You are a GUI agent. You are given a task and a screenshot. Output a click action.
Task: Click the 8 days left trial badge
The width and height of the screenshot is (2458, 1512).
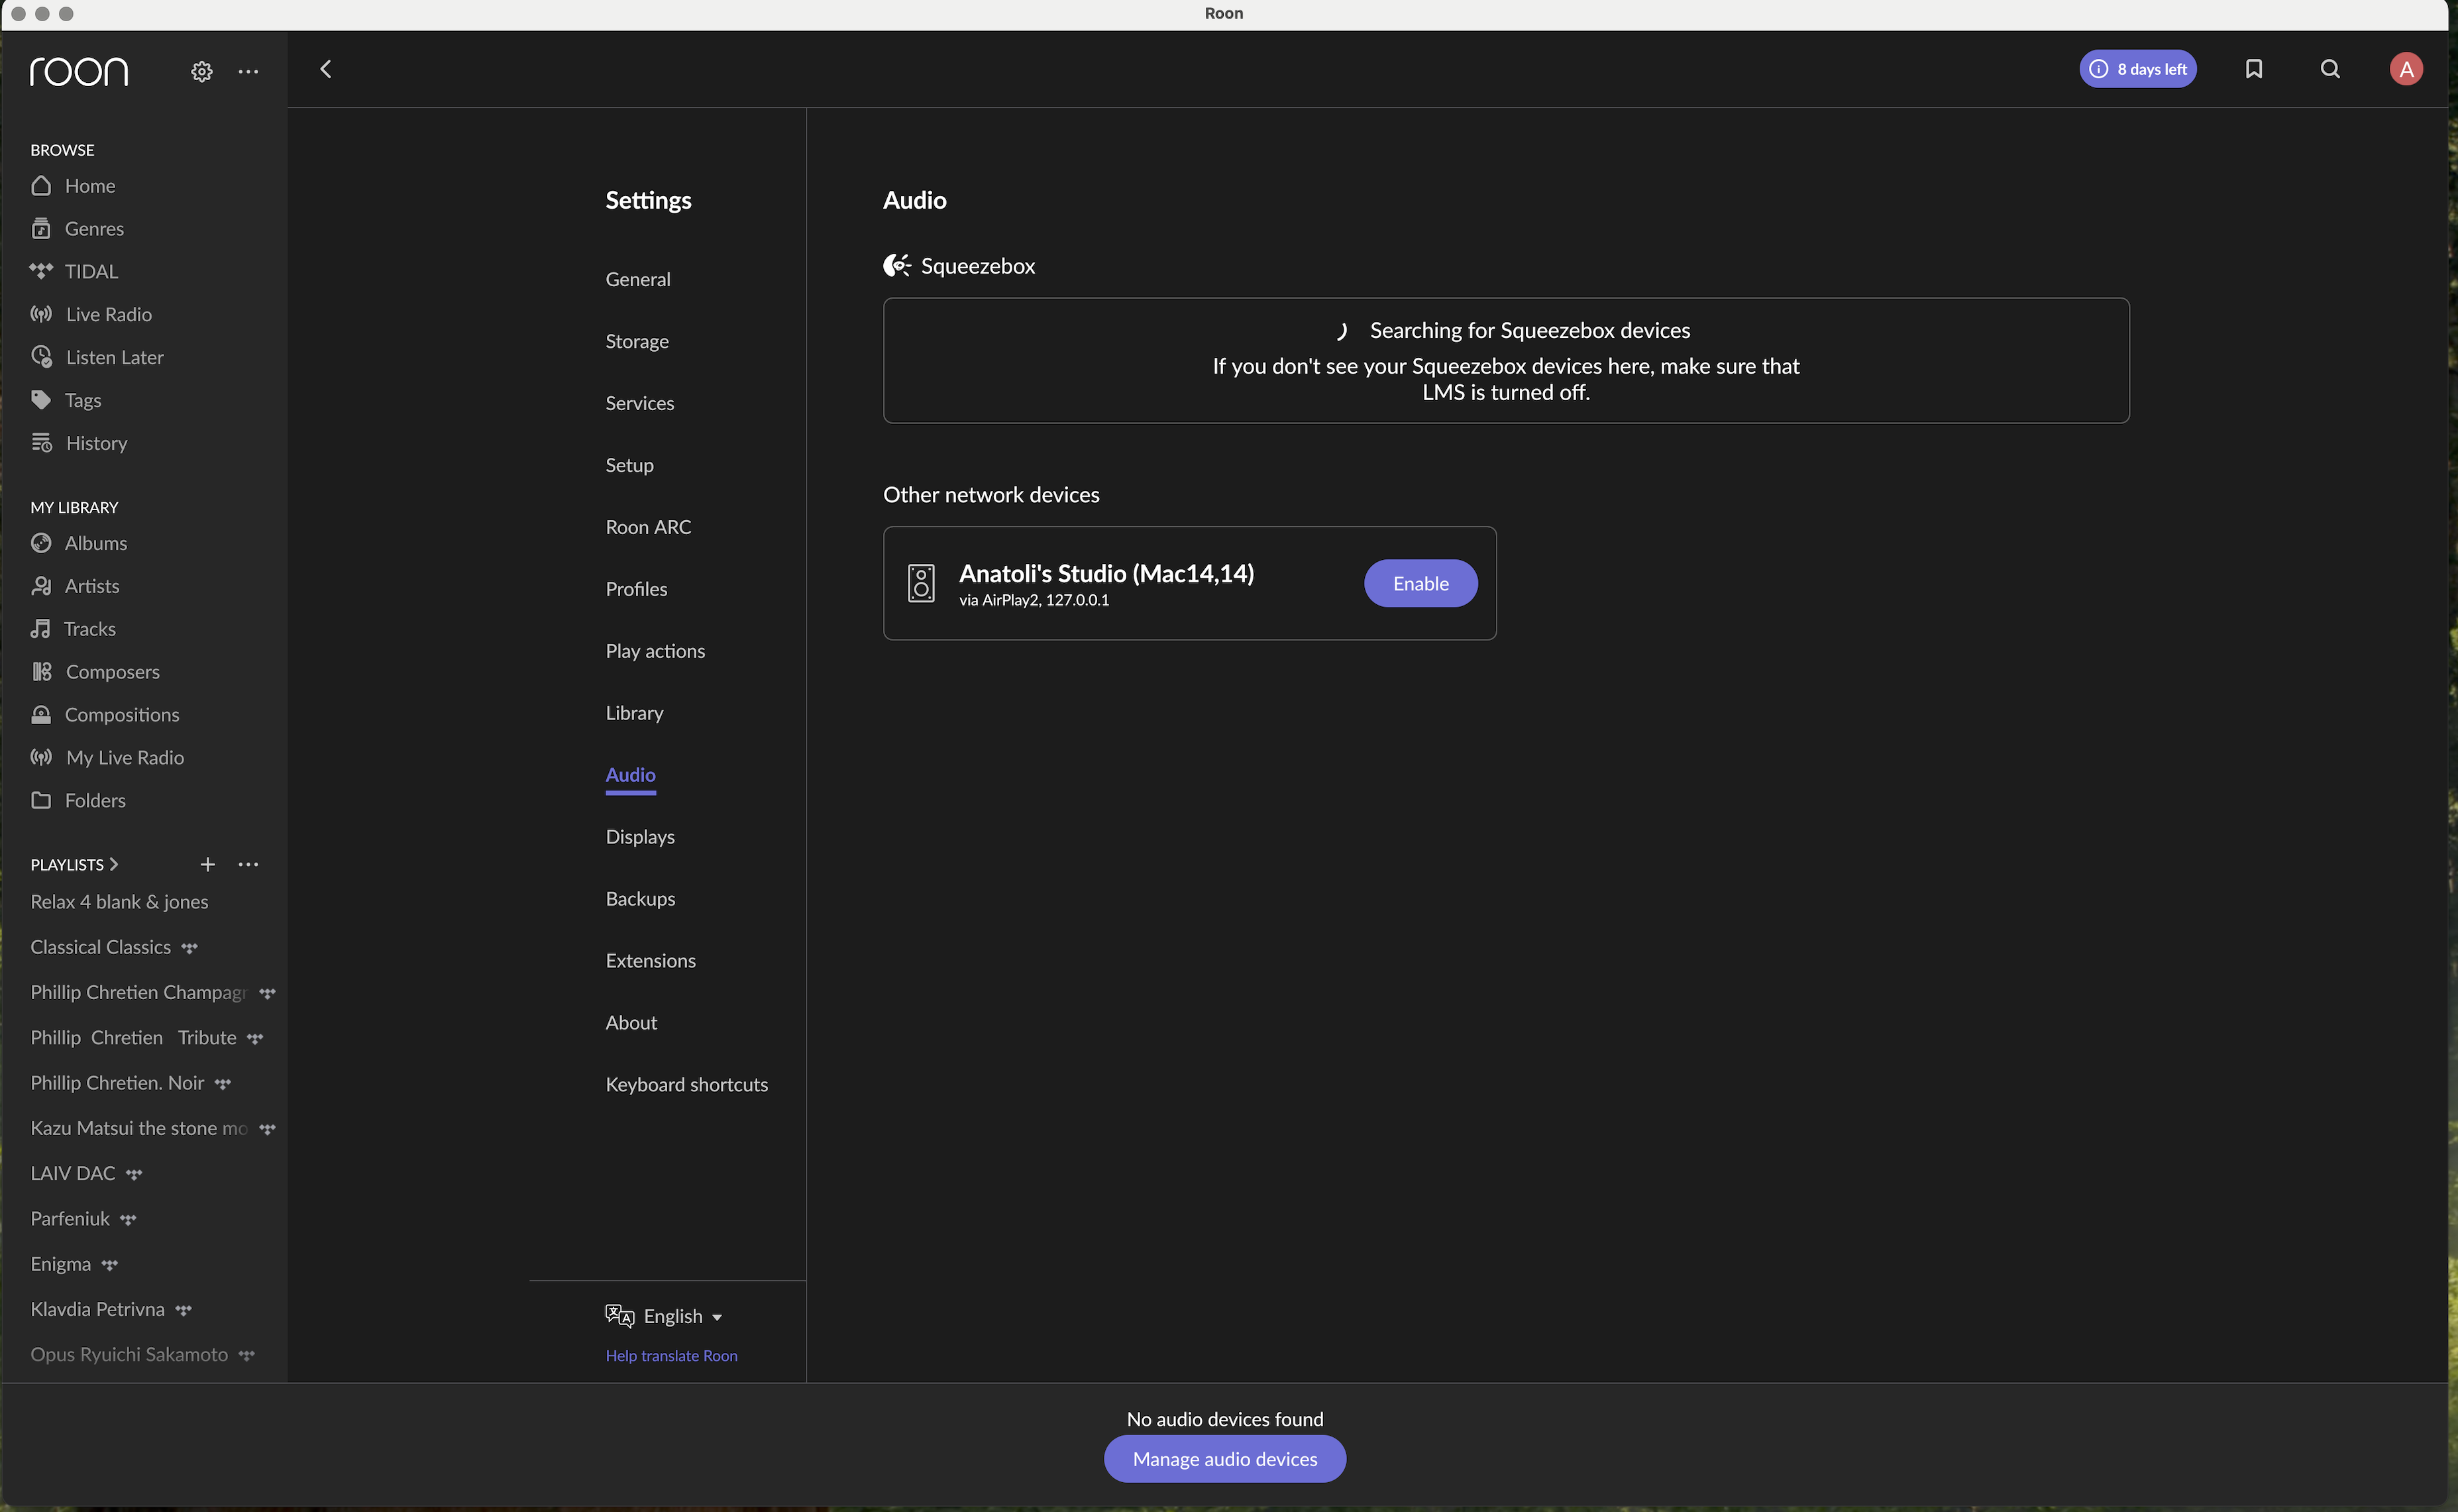2137,69
